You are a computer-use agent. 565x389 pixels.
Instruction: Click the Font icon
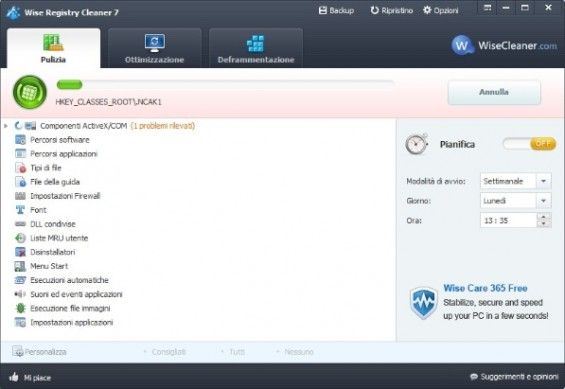pyautogui.click(x=20, y=210)
